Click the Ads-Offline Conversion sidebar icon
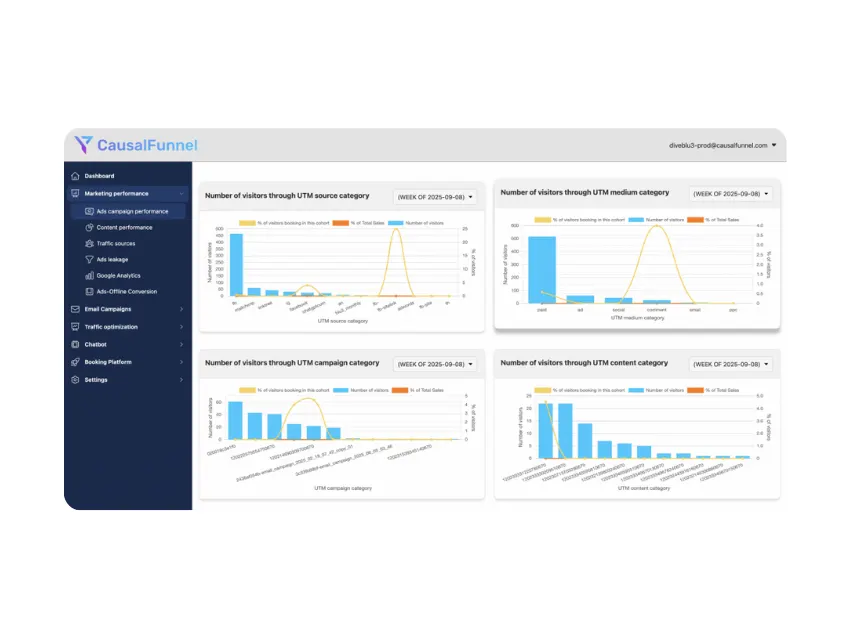Screen dimensions: 851x638 click(x=89, y=291)
